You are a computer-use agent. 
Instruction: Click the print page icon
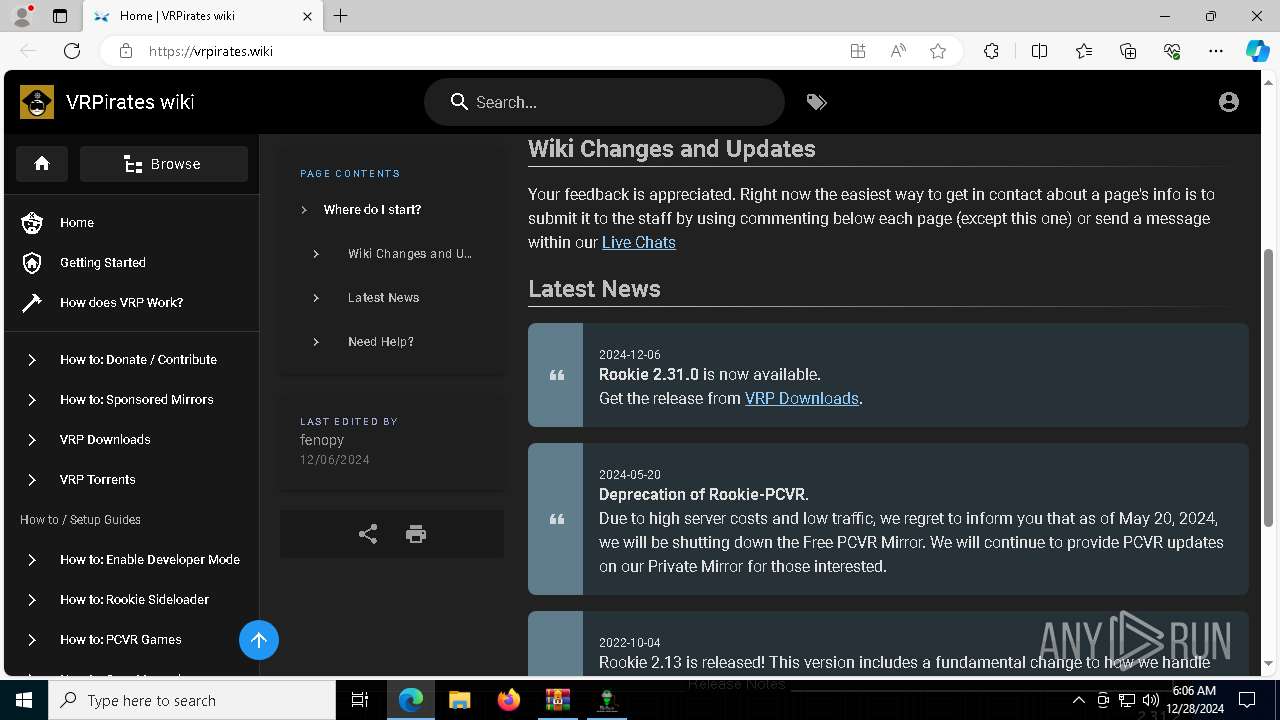416,534
